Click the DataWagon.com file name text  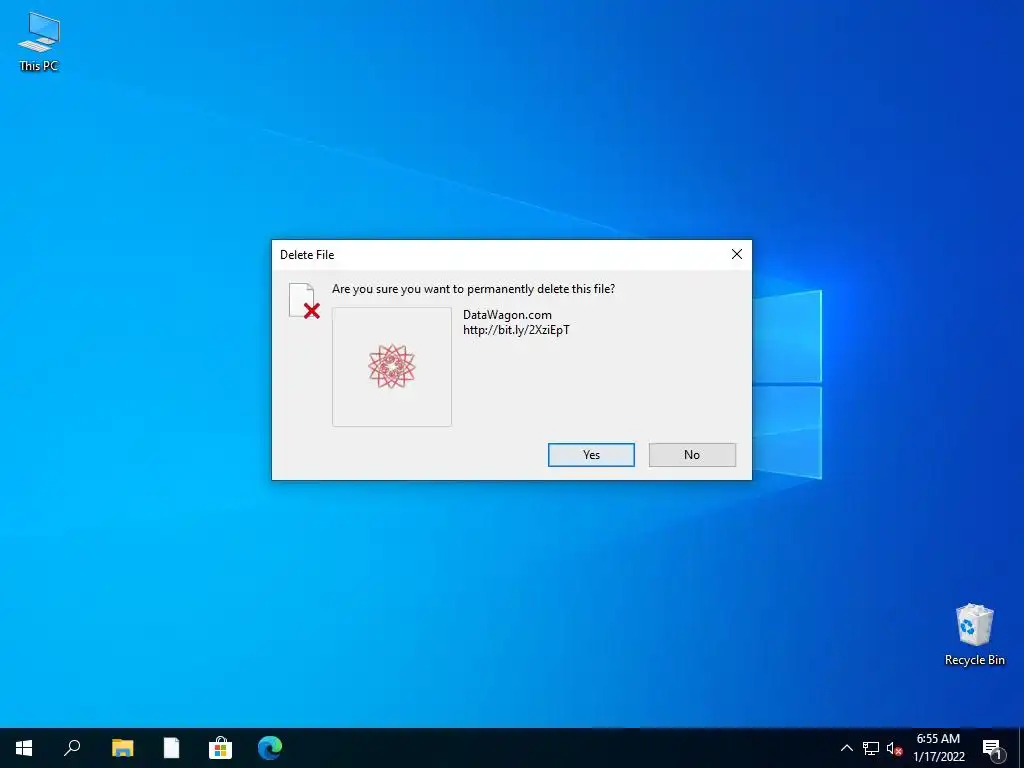pyautogui.click(x=507, y=315)
